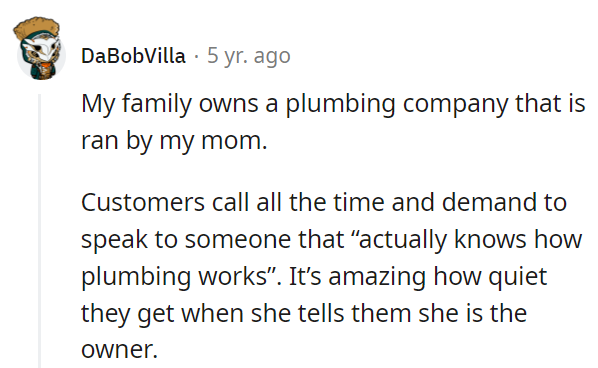Click the brown hair on the avatar
The image size is (598, 368).
click(x=37, y=26)
